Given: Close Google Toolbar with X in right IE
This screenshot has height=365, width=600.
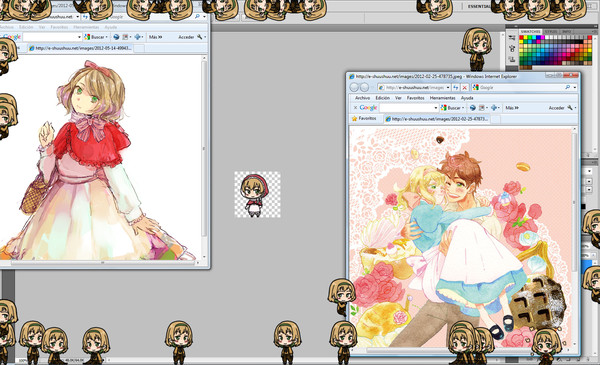Looking at the screenshot, I should click(355, 108).
